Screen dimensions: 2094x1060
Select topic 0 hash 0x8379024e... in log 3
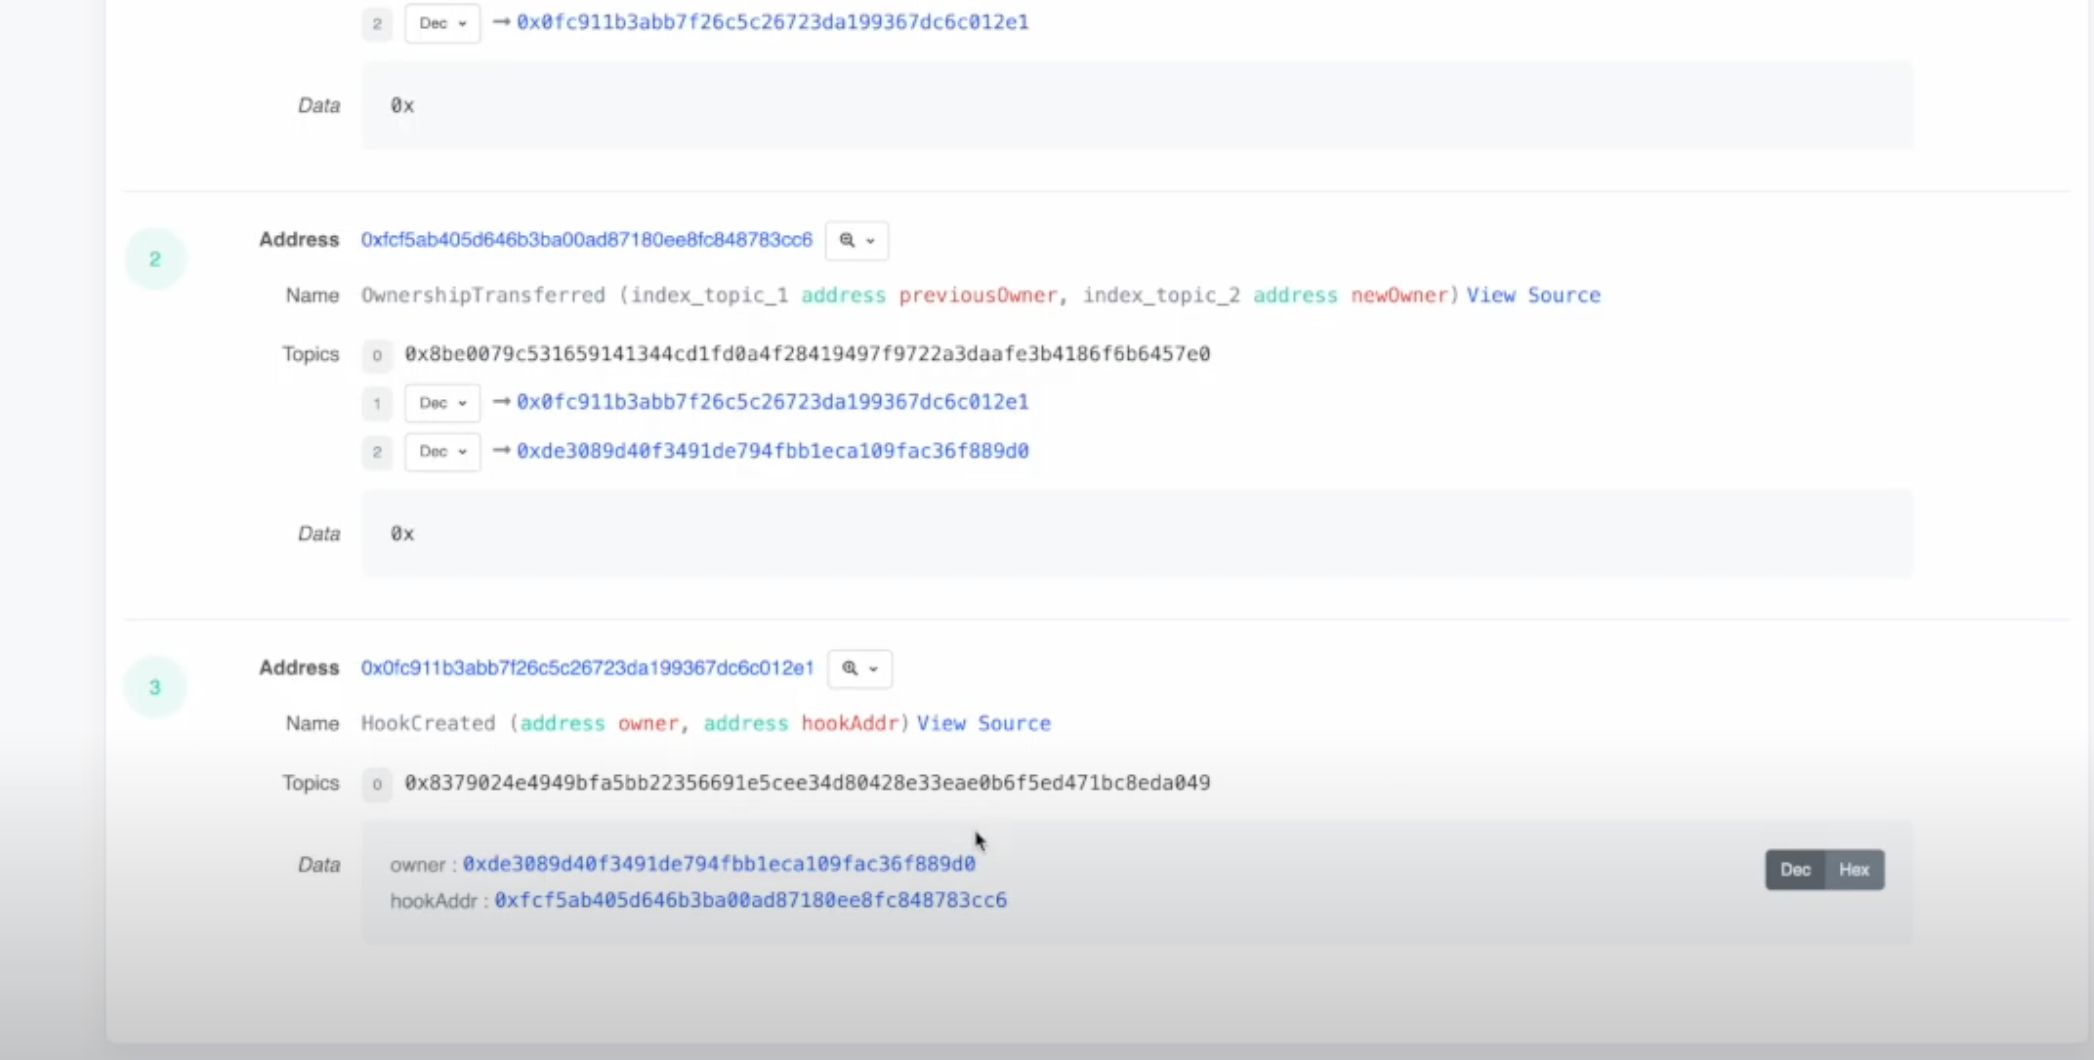click(x=807, y=783)
